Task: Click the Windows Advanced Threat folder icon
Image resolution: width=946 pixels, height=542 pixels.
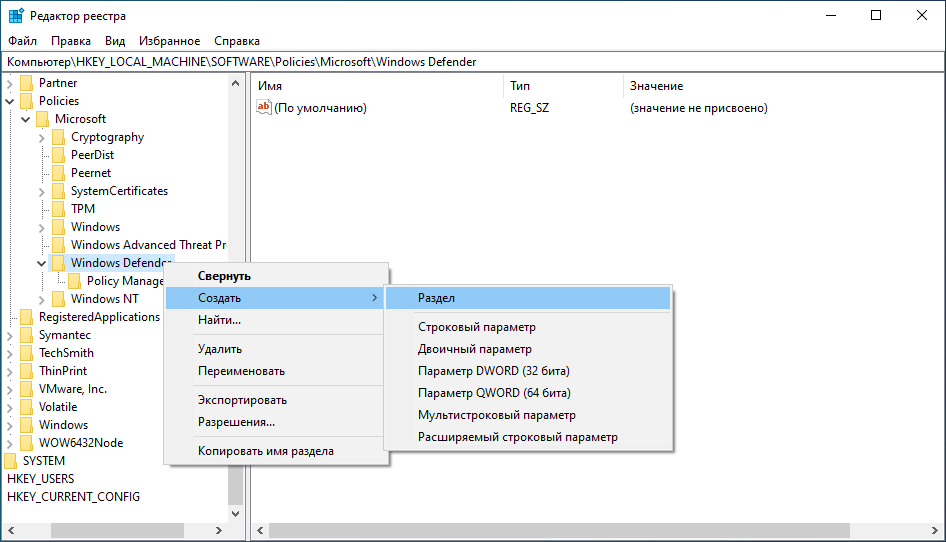Action: point(59,245)
